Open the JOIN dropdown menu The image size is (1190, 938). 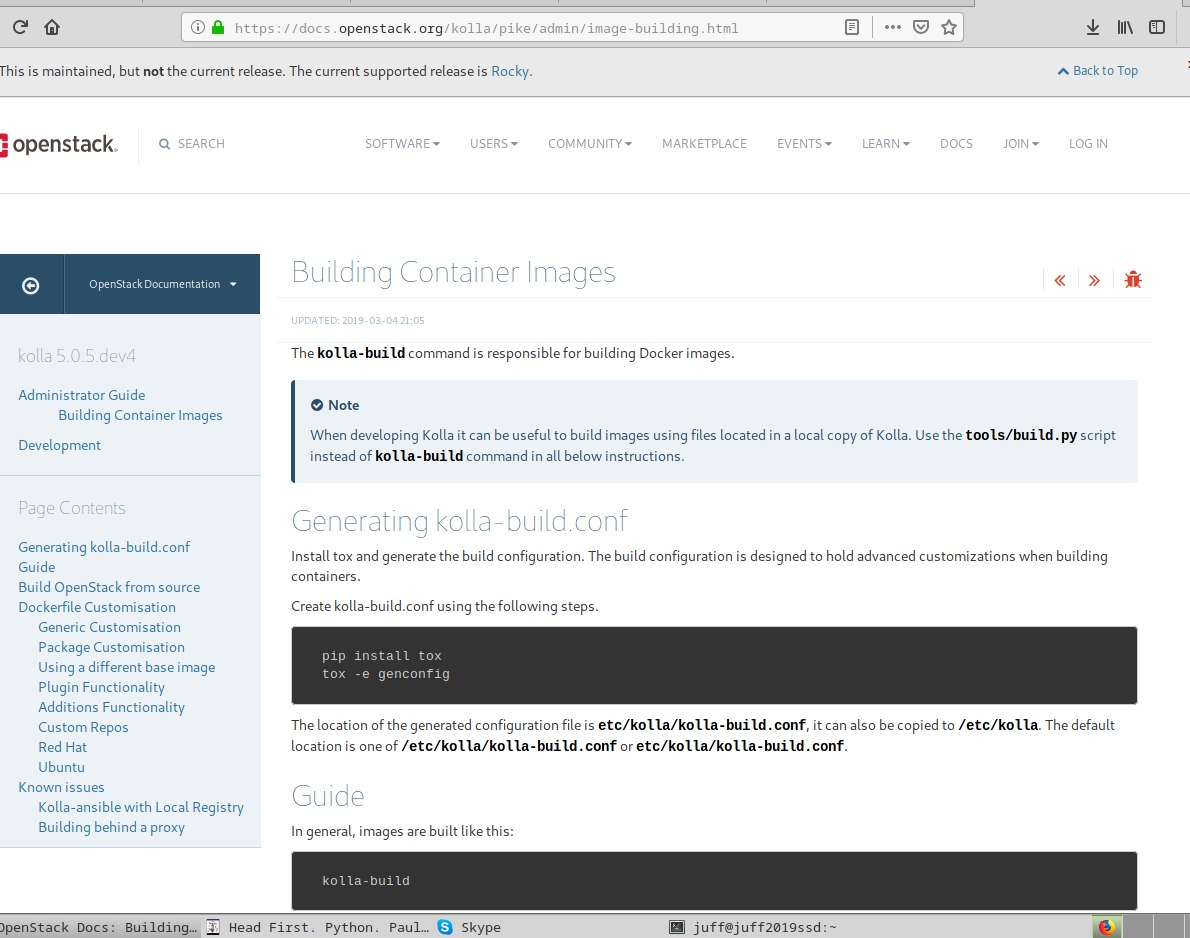(1020, 143)
